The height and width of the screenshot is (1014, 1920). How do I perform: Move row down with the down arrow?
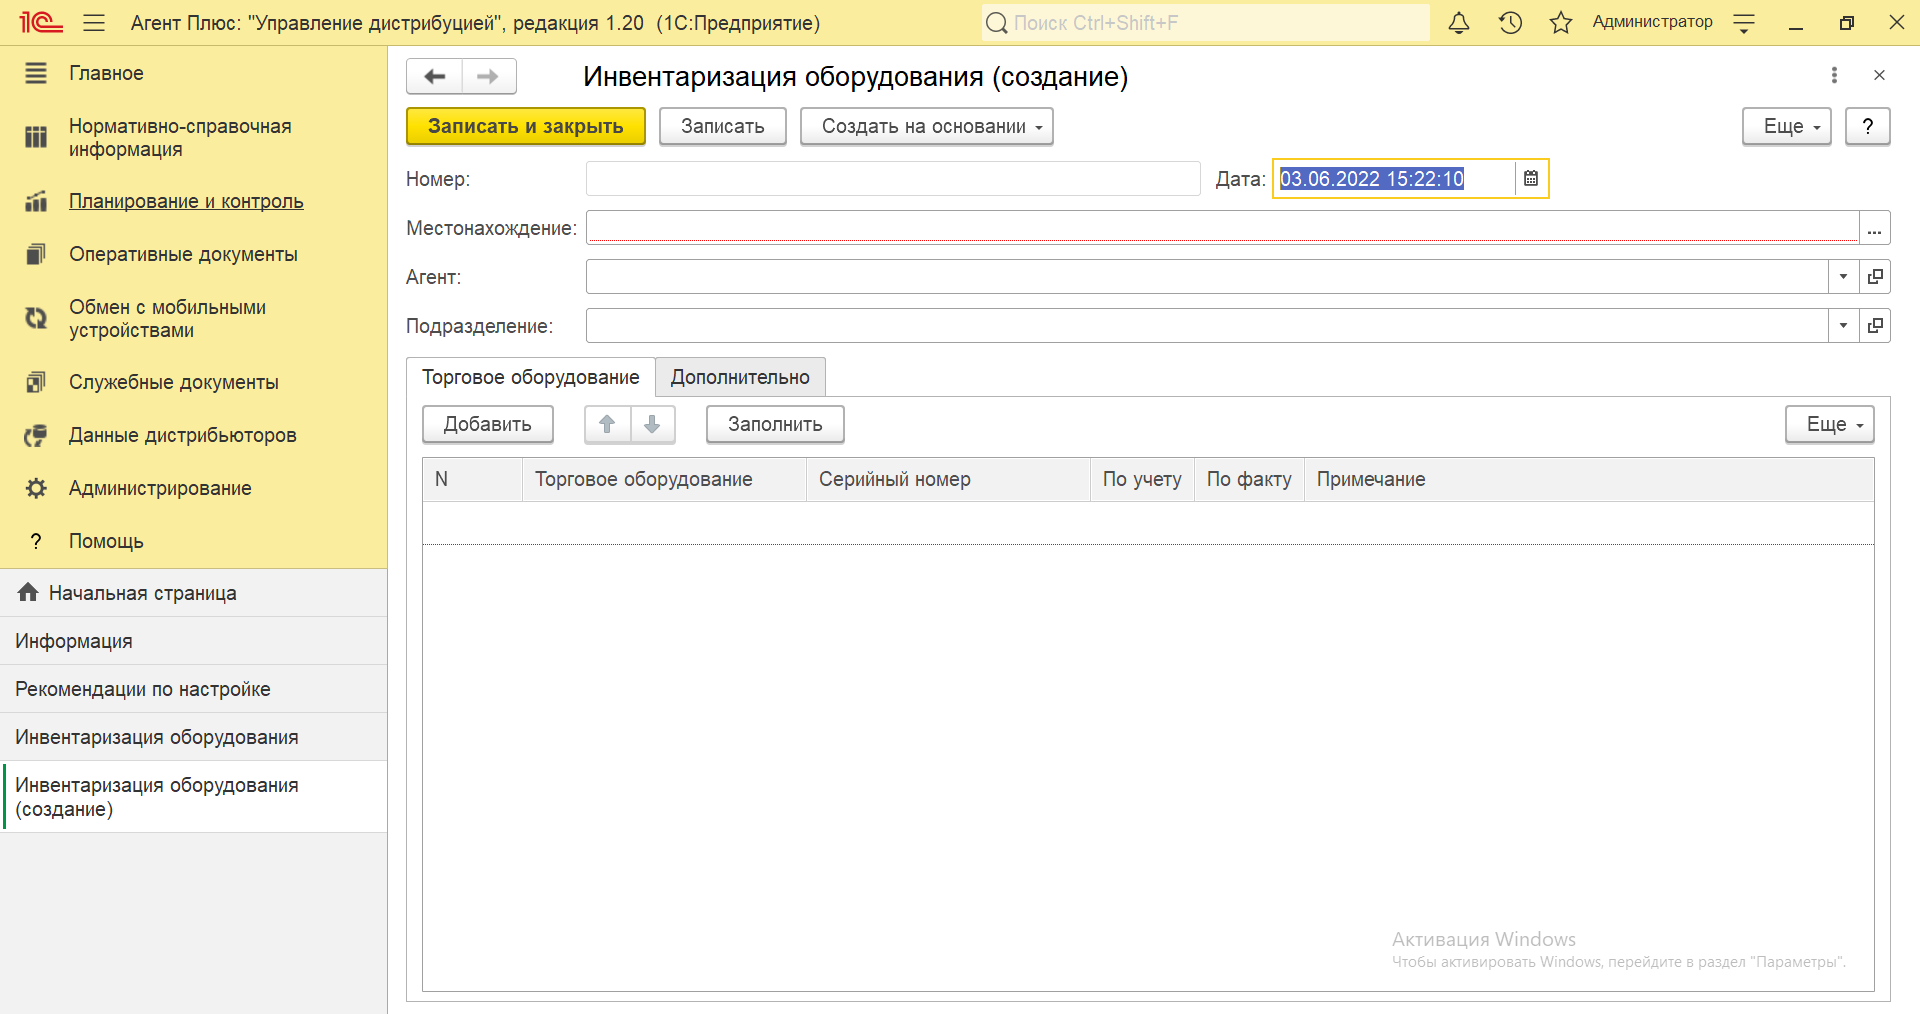coord(652,424)
